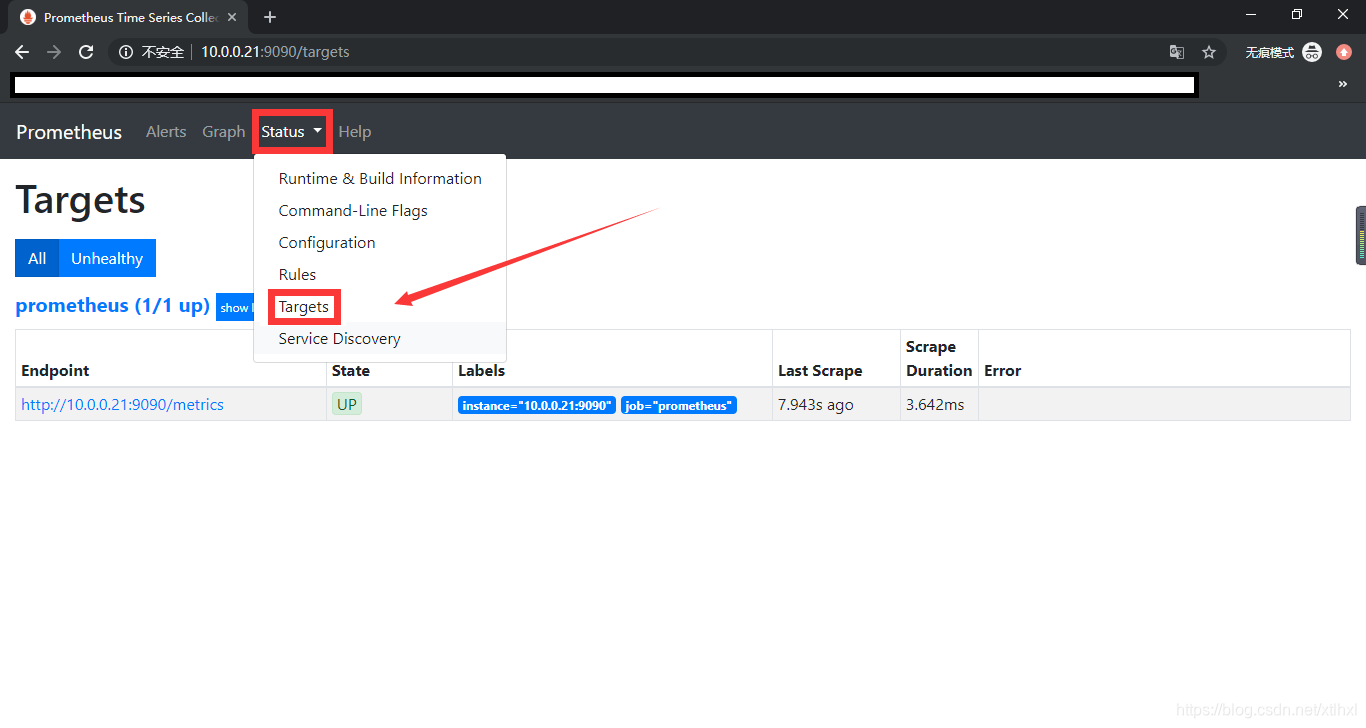Select the job="prometheus" label badge
This screenshot has width=1366, height=728.
[x=679, y=406]
